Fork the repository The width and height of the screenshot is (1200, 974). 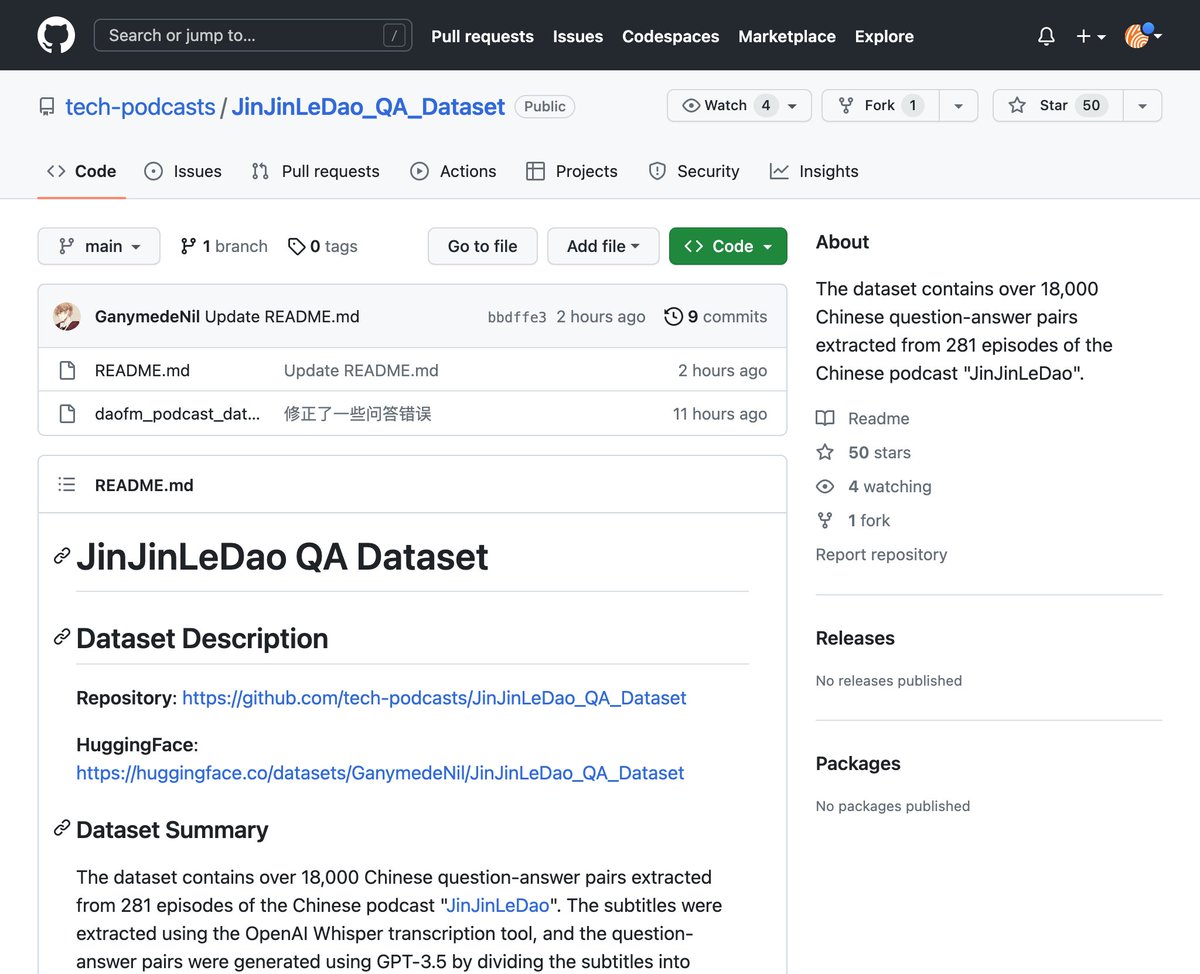(x=880, y=105)
